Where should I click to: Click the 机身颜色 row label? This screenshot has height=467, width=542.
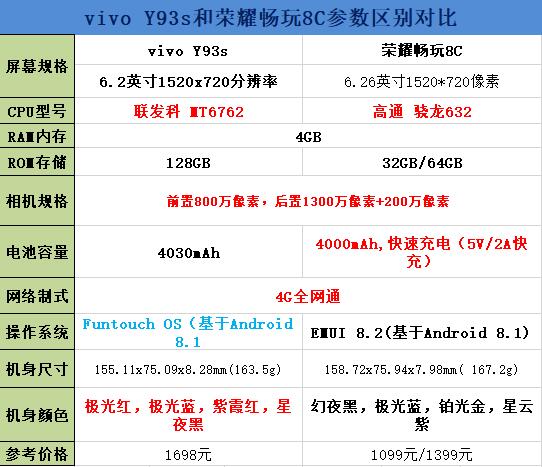point(37,414)
